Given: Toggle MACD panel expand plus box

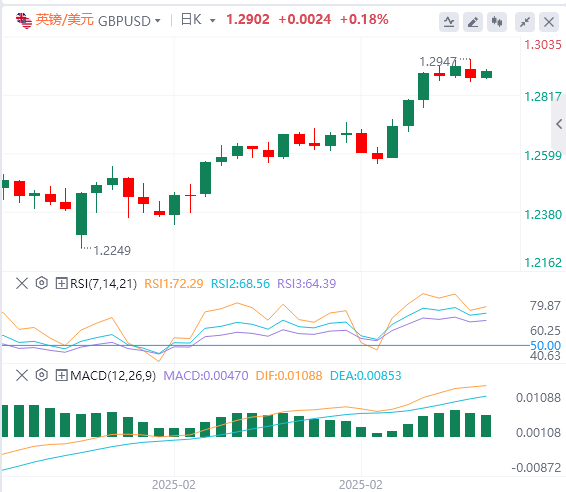Looking at the screenshot, I should pos(61,375).
